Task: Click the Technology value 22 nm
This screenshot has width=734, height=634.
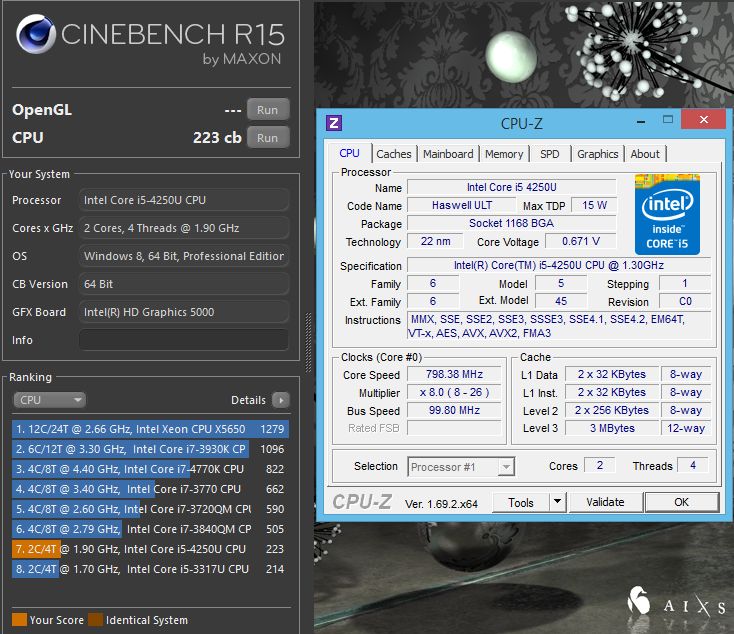Action: pyautogui.click(x=435, y=241)
